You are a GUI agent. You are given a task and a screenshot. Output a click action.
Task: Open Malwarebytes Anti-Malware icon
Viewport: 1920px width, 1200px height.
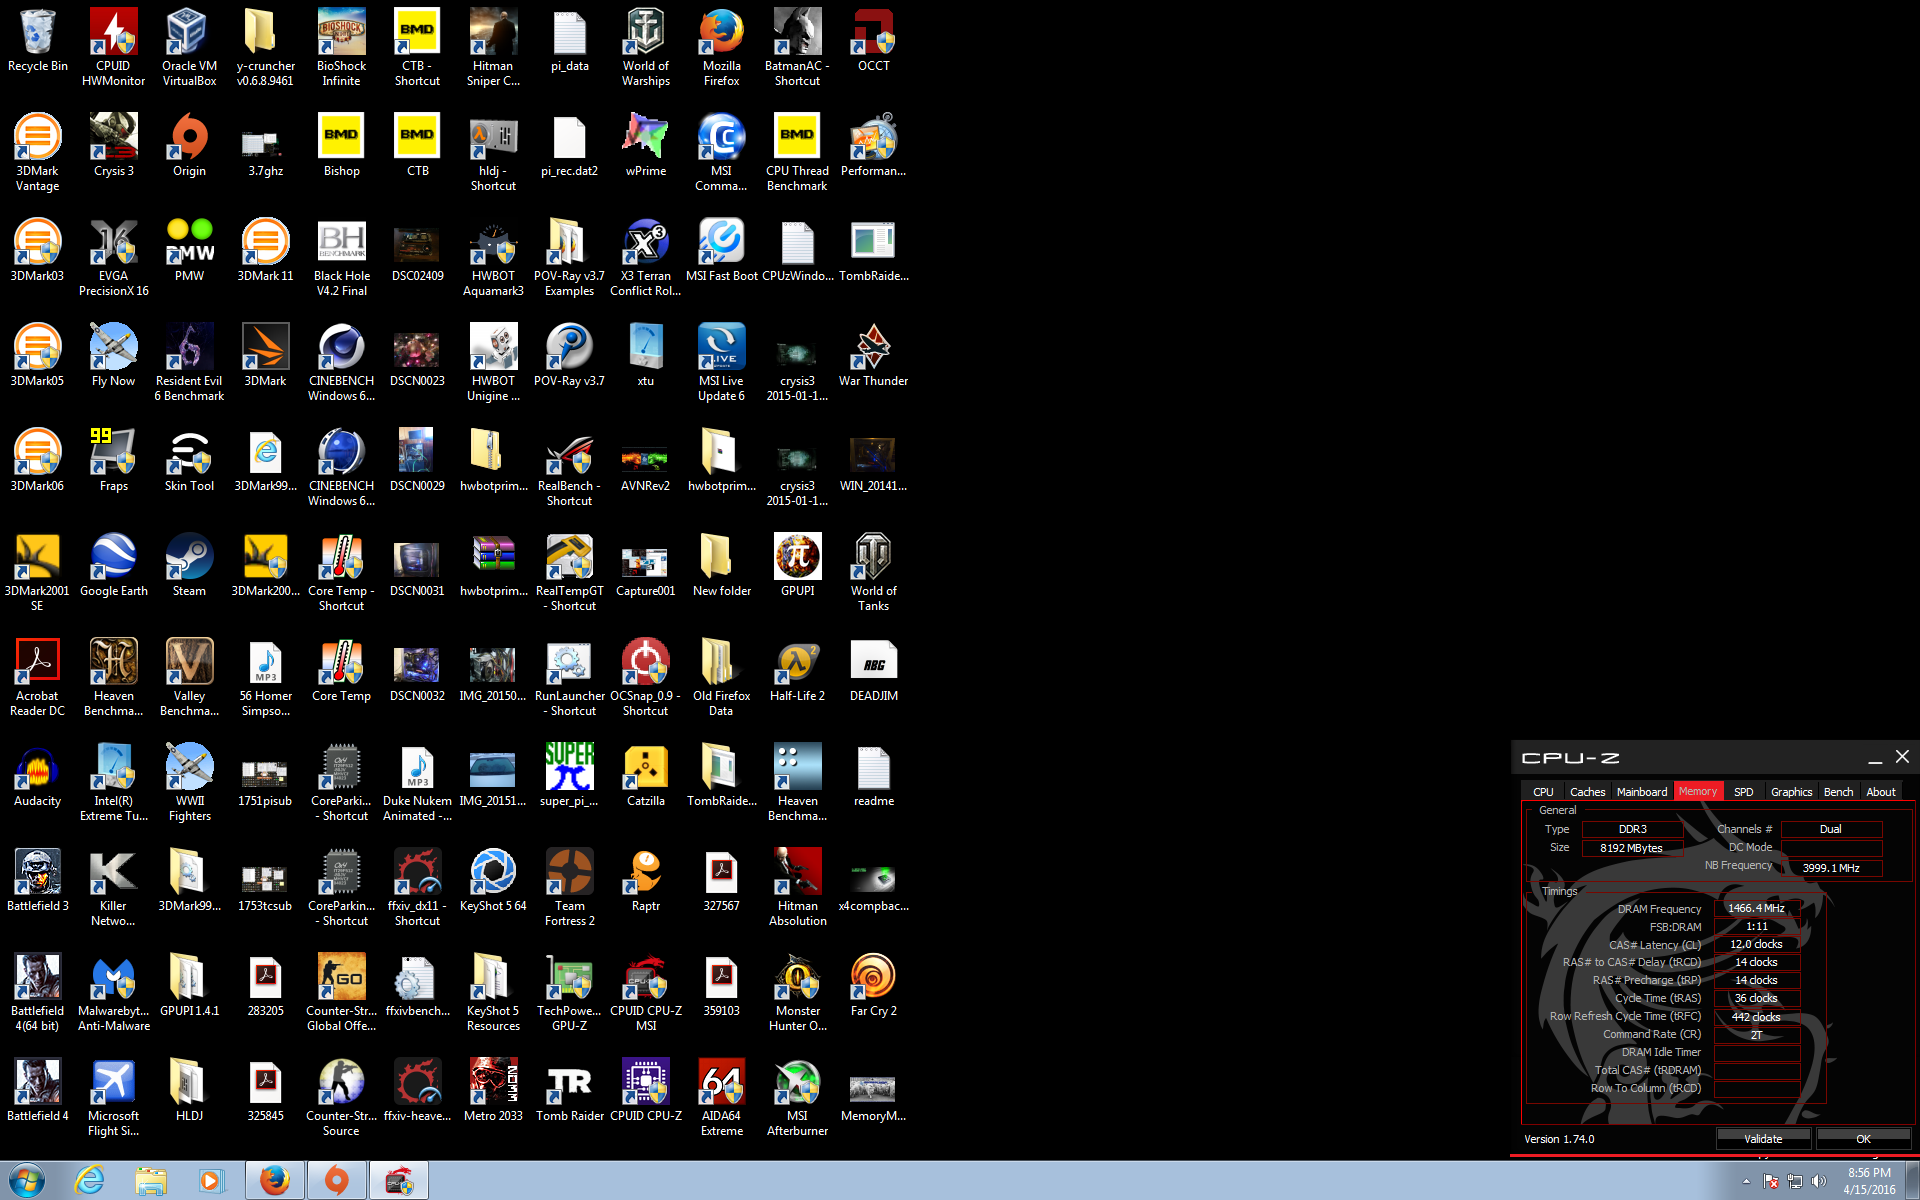point(113,992)
